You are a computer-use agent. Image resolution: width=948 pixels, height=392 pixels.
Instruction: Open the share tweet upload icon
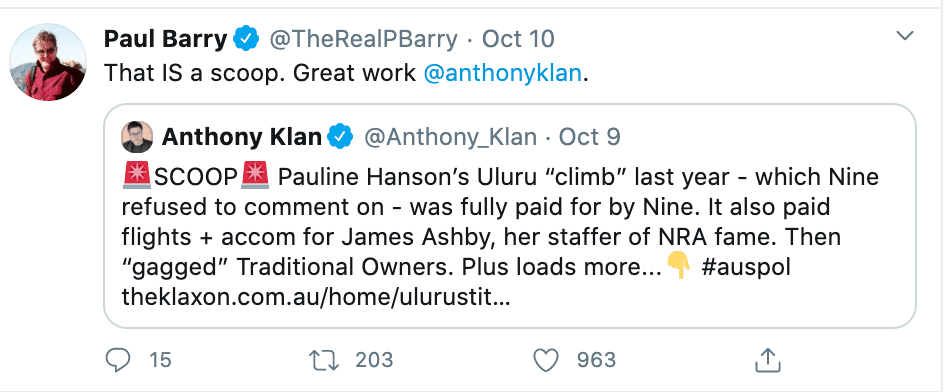768,360
